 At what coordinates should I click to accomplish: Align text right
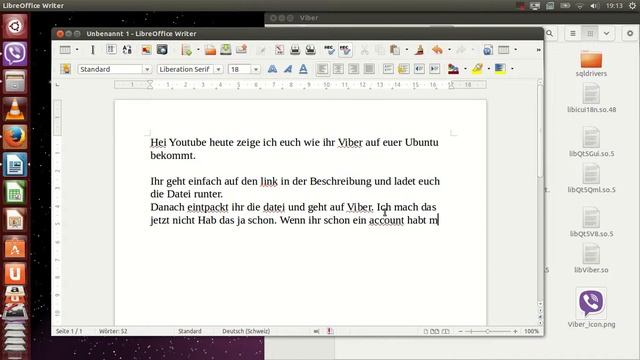pyautogui.click(x=353, y=69)
